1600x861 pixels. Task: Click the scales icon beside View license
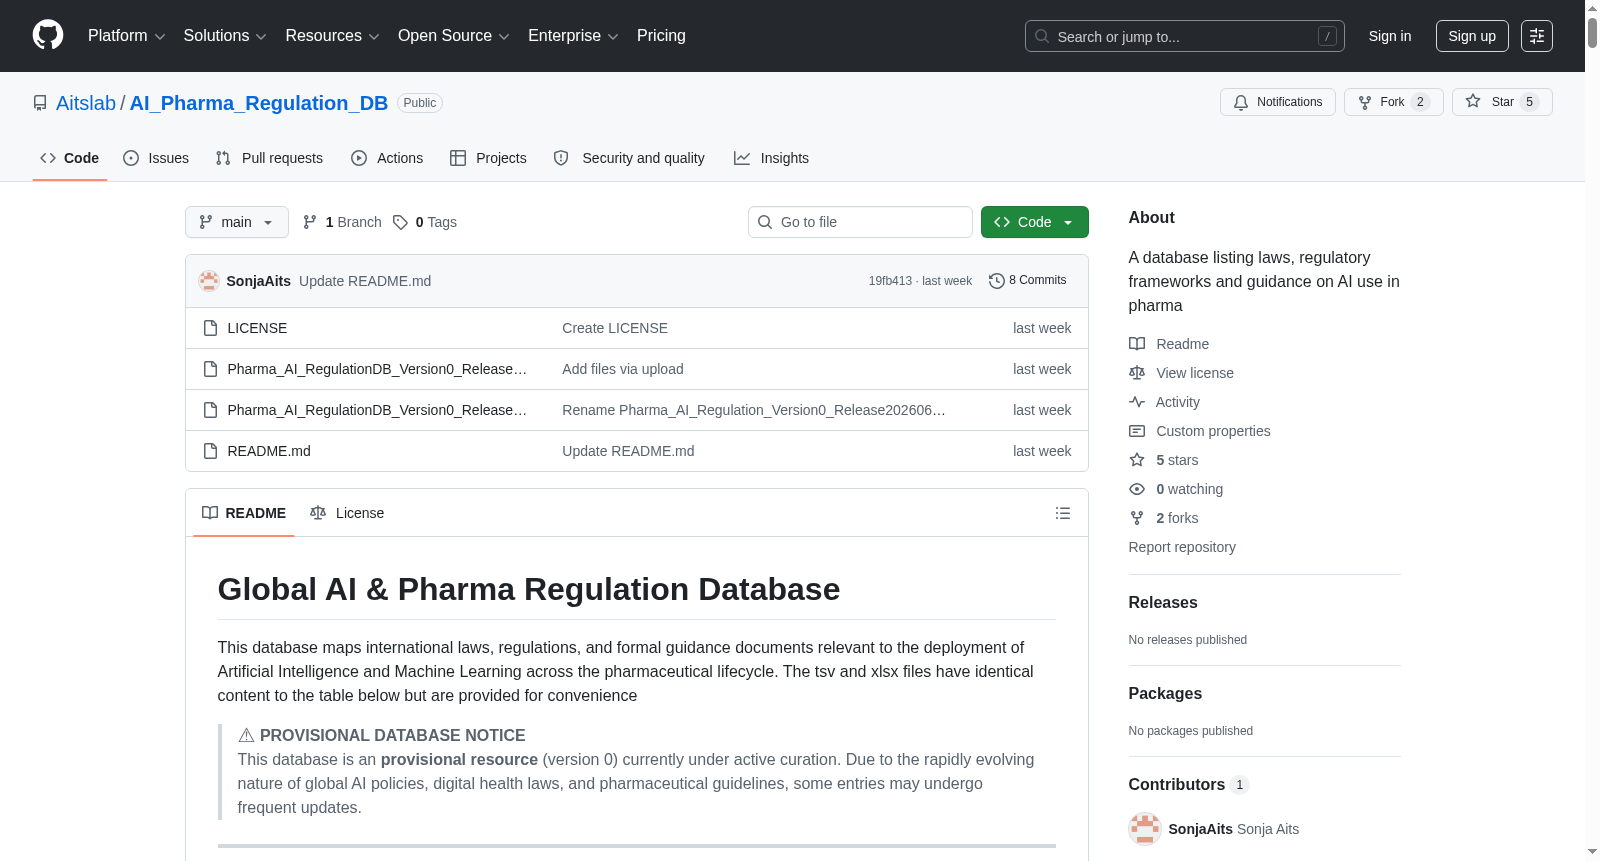[1137, 373]
